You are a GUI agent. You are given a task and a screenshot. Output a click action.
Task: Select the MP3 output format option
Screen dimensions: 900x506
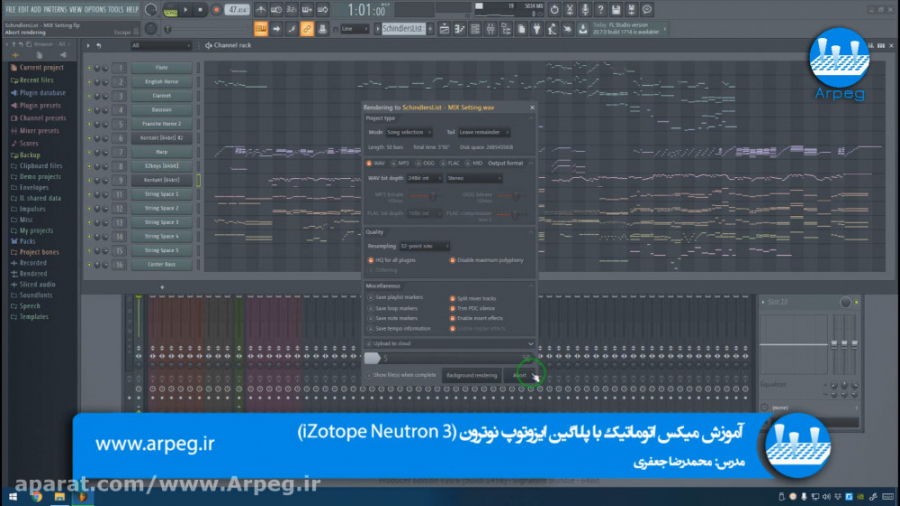click(400, 164)
